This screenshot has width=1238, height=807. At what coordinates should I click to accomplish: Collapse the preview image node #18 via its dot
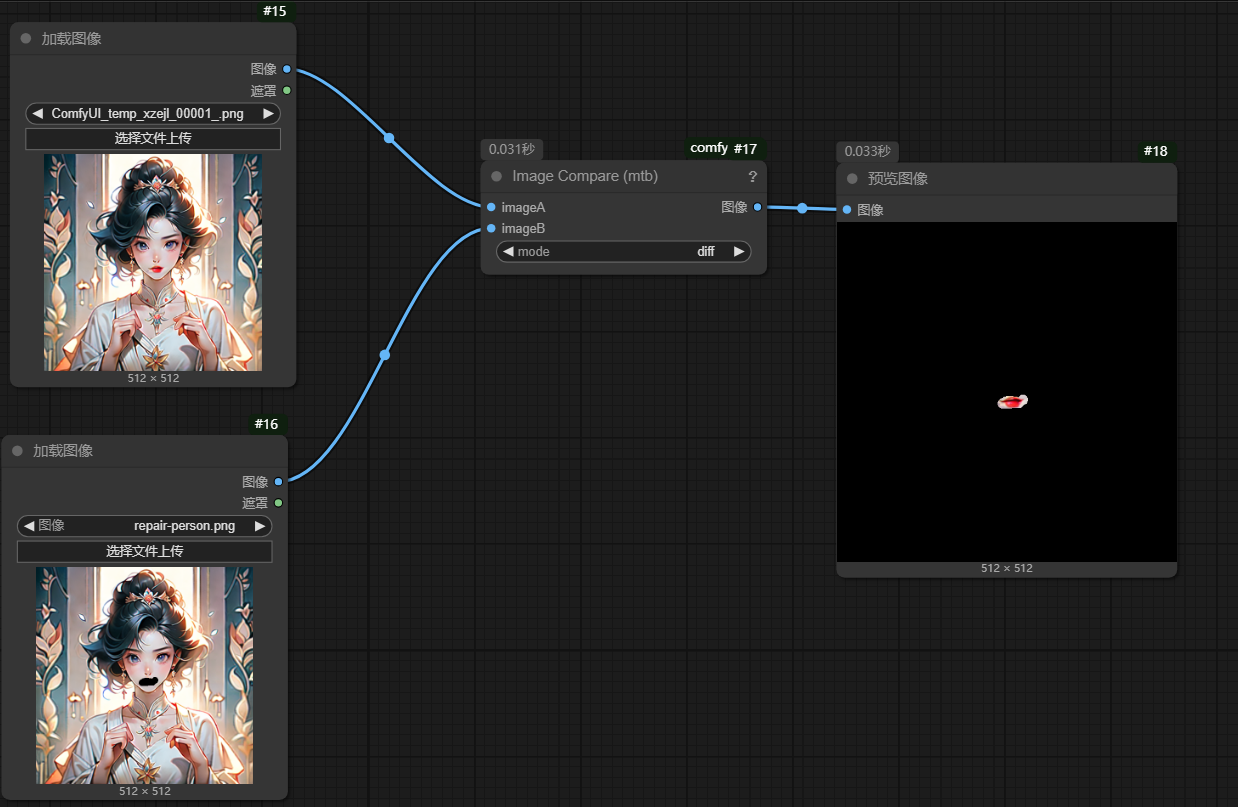(x=852, y=179)
